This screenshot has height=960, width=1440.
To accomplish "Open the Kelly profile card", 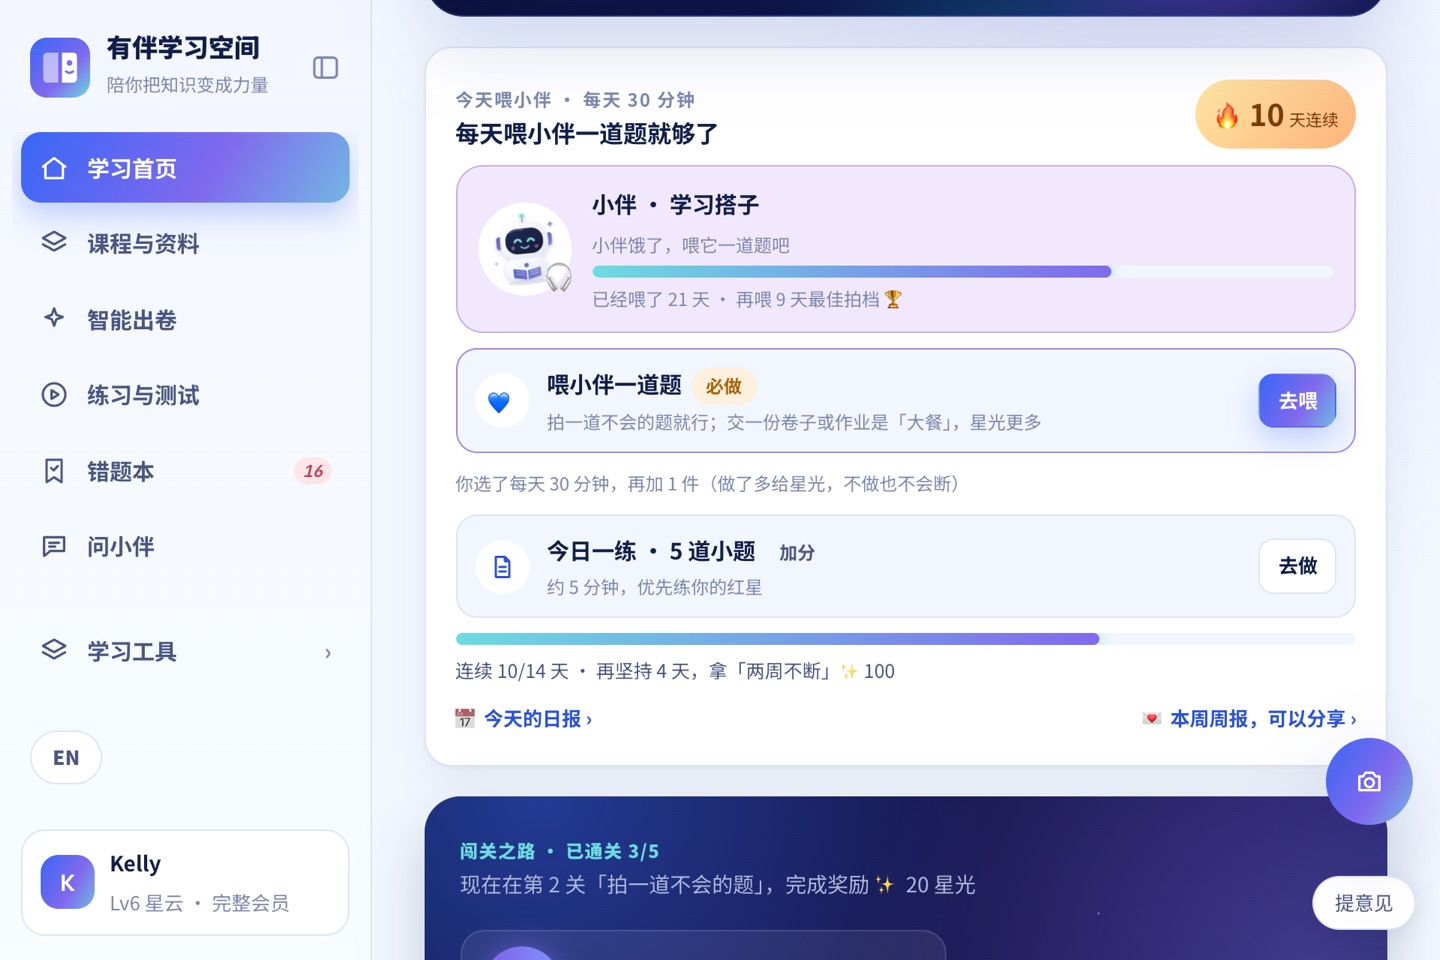I will click(185, 882).
